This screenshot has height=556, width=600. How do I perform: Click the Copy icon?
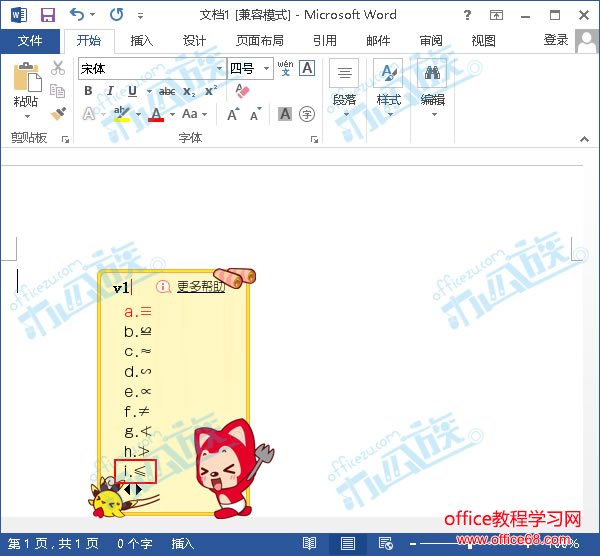[x=57, y=91]
